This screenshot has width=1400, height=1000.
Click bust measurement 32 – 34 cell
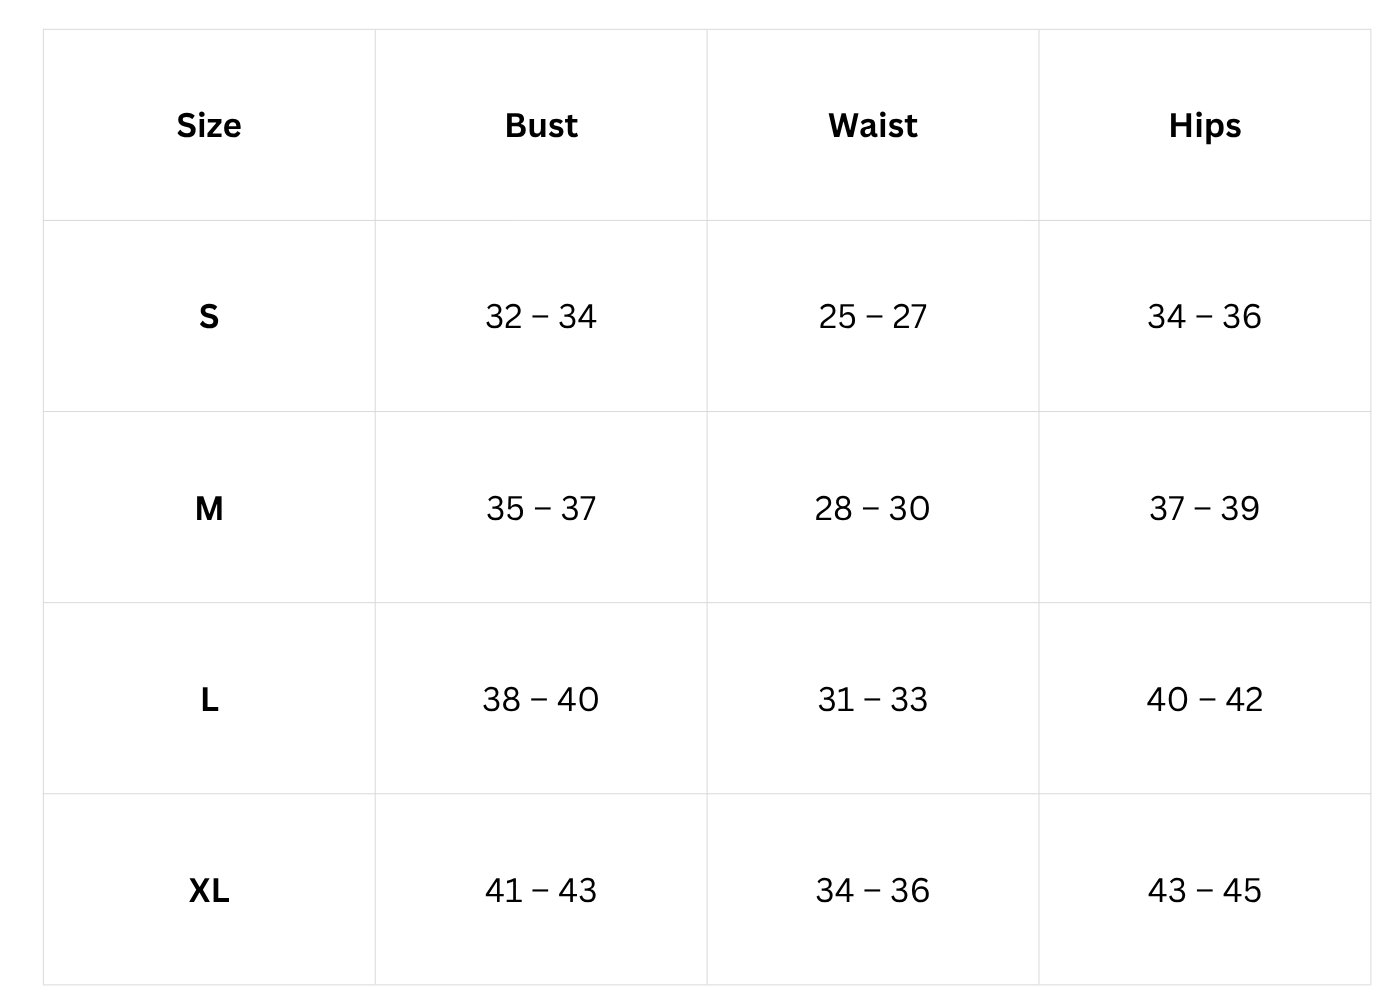(541, 317)
